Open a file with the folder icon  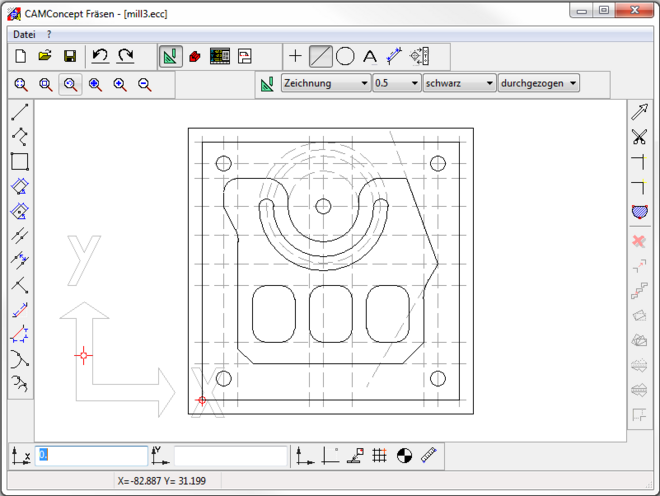coord(45,57)
